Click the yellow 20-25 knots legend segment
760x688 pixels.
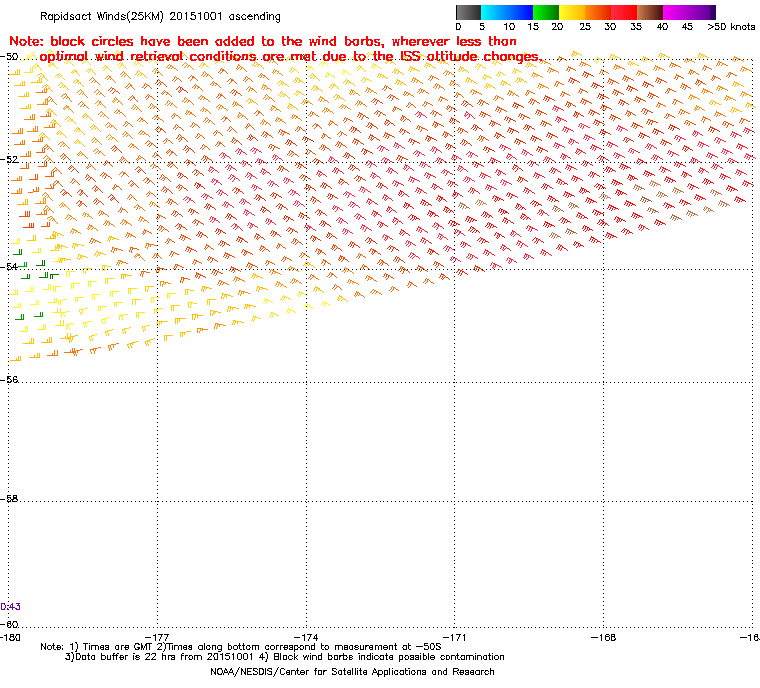tap(572, 12)
